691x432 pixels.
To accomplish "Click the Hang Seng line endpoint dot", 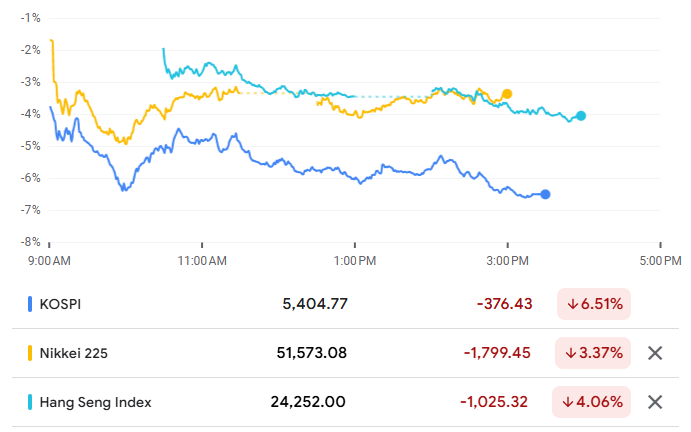I will (581, 116).
